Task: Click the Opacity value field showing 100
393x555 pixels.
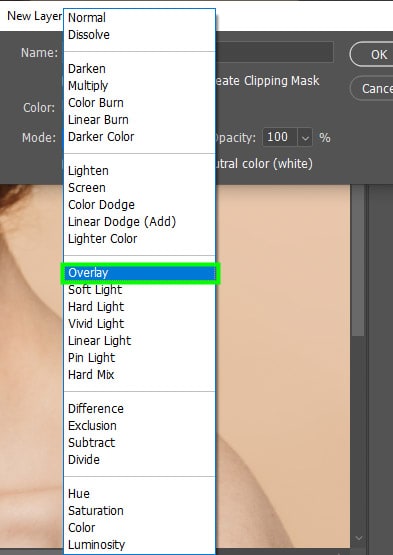Action: tap(280, 137)
